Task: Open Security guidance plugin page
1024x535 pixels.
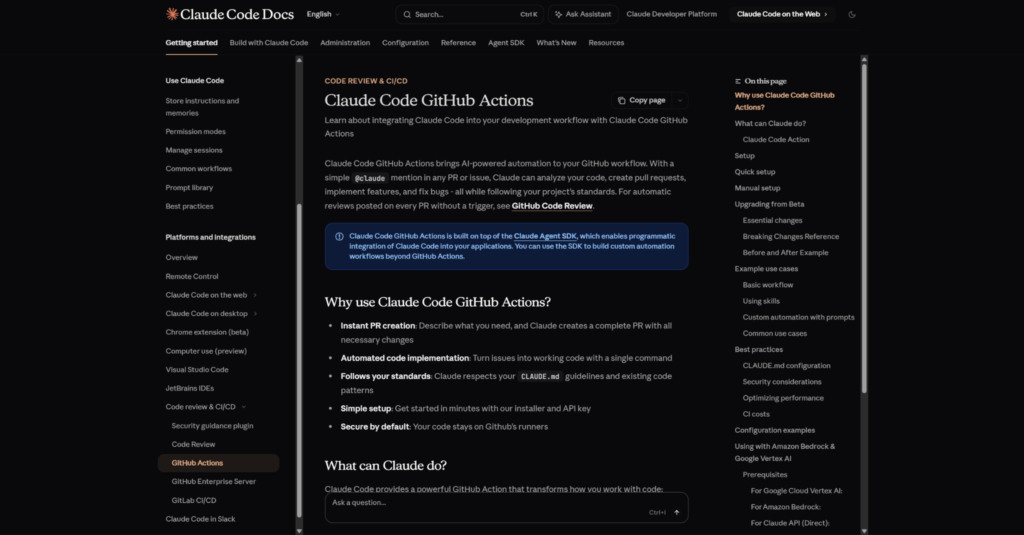Action: click(212, 426)
